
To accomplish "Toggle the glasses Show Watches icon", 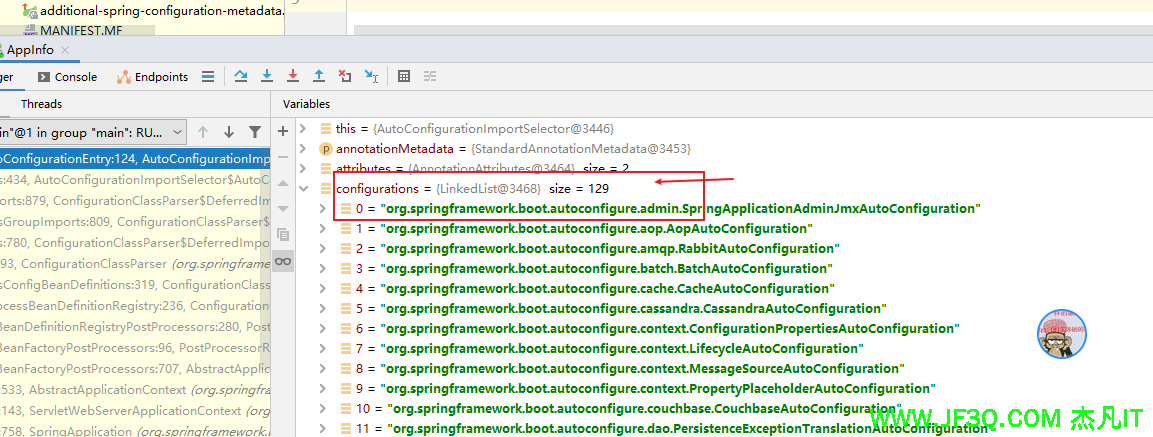I will (283, 261).
